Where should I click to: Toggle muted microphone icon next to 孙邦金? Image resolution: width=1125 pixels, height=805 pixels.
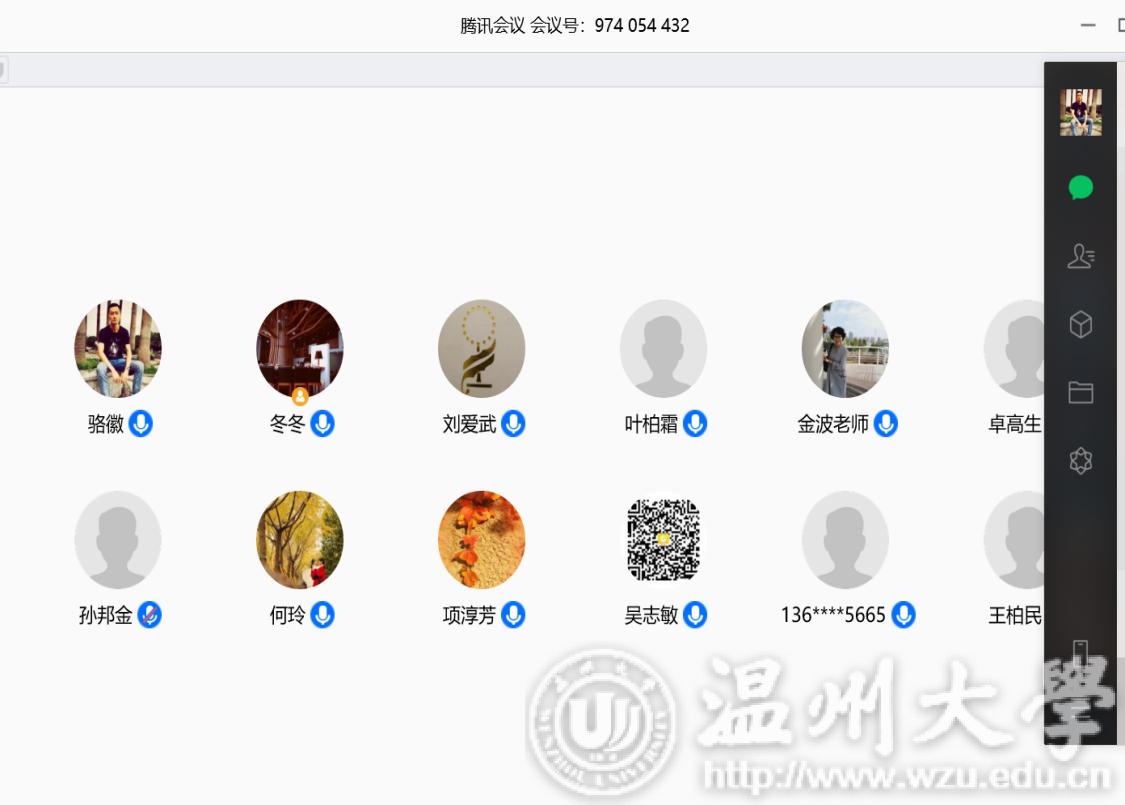pyautogui.click(x=149, y=615)
